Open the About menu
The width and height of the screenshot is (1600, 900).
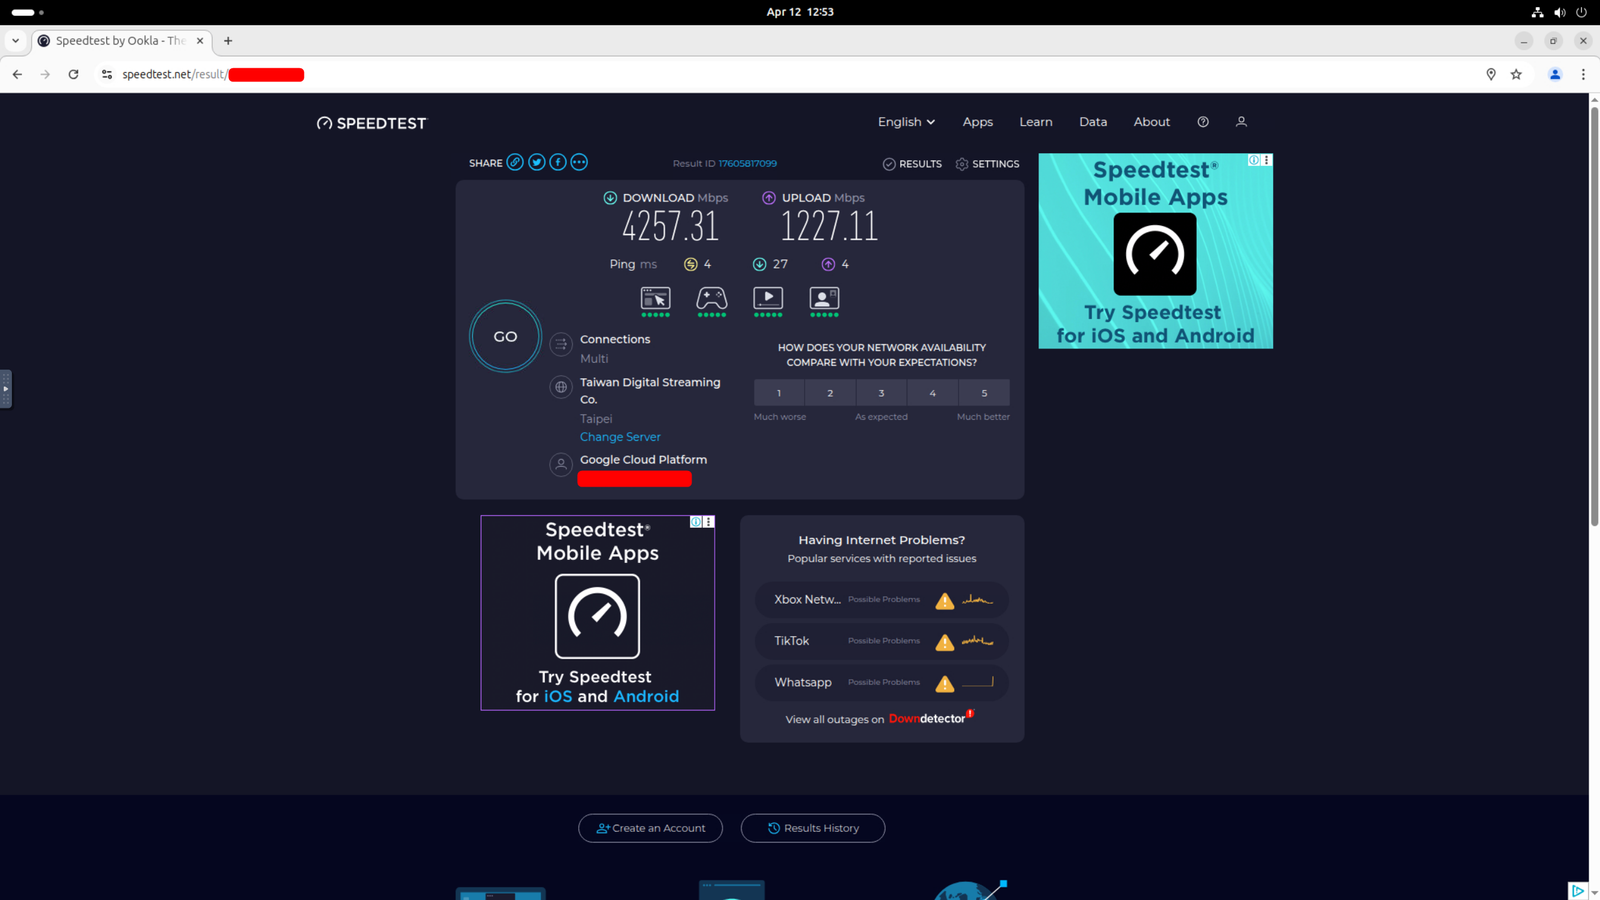click(1152, 122)
